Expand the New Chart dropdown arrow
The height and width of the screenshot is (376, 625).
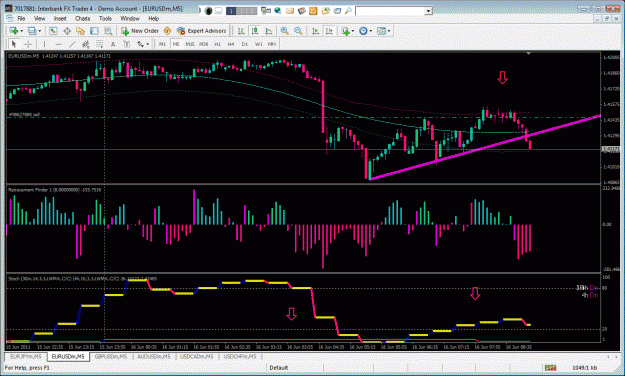(x=22, y=31)
